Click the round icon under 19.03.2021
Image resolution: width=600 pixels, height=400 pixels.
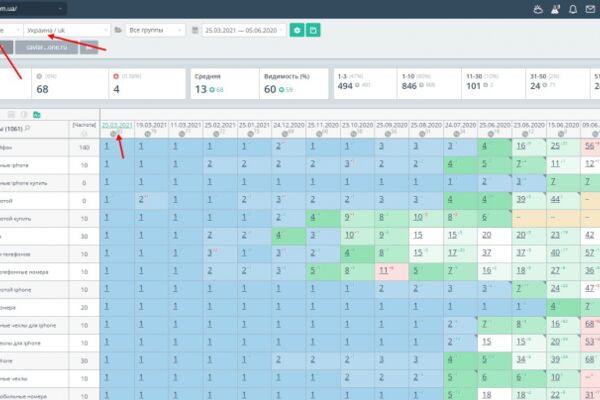pos(148,134)
